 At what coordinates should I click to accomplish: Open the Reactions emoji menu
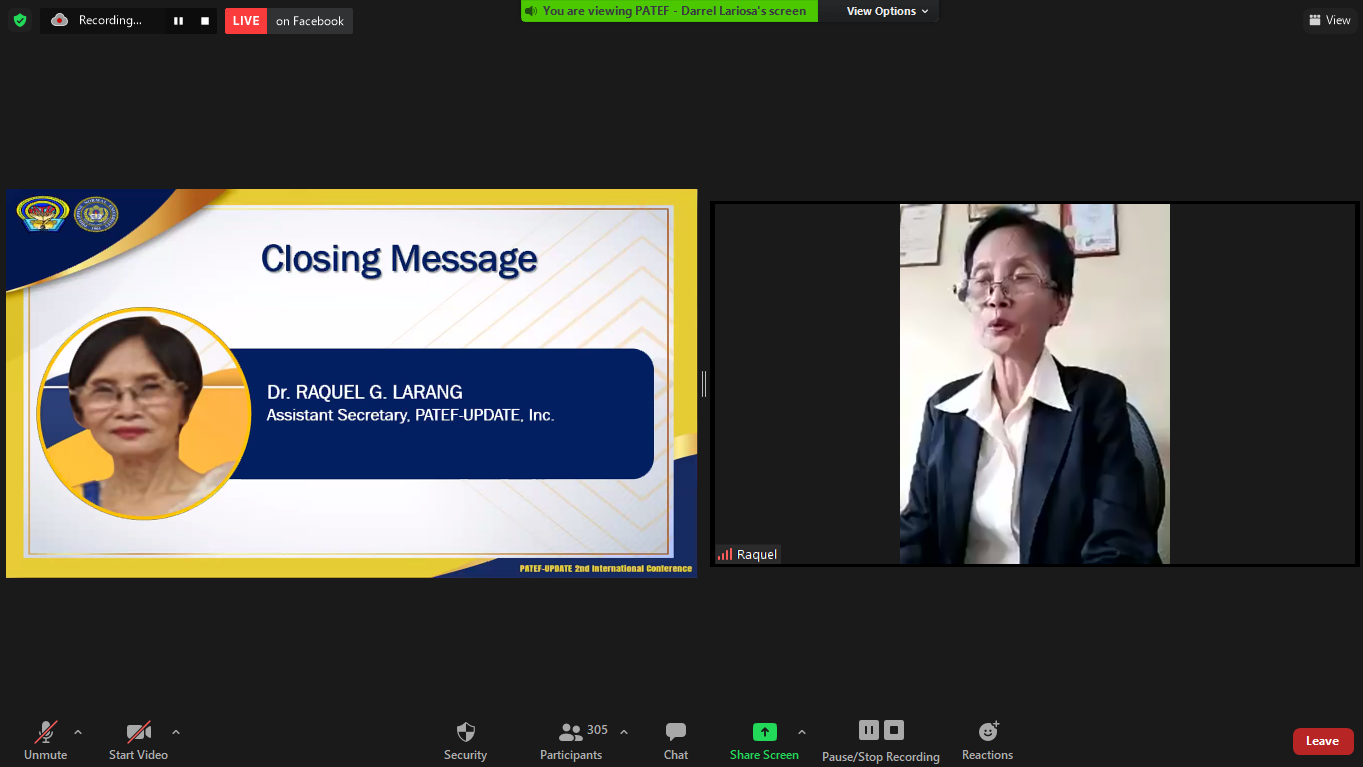987,739
